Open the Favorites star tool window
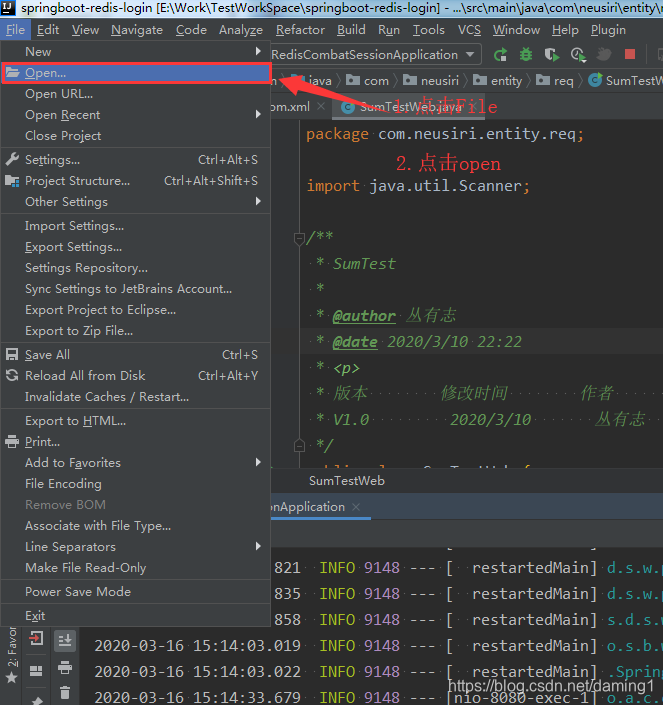The height and width of the screenshot is (705, 663). [12, 677]
